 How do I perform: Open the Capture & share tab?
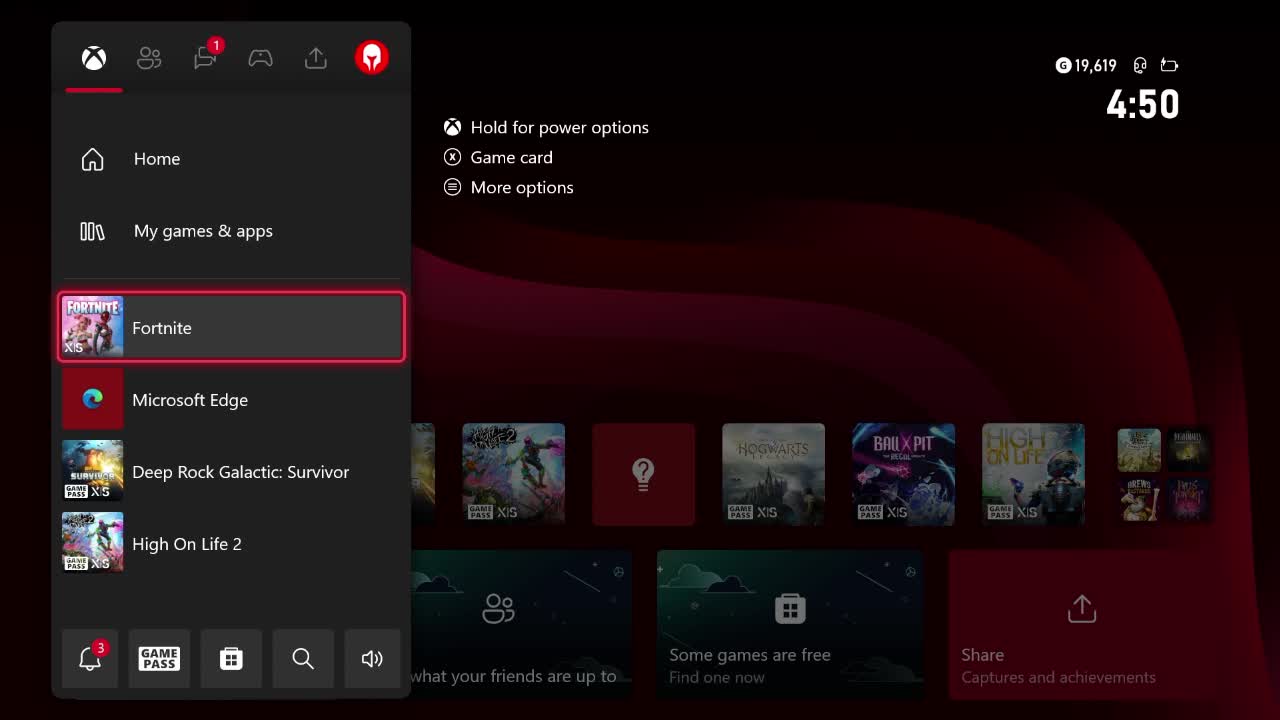316,58
